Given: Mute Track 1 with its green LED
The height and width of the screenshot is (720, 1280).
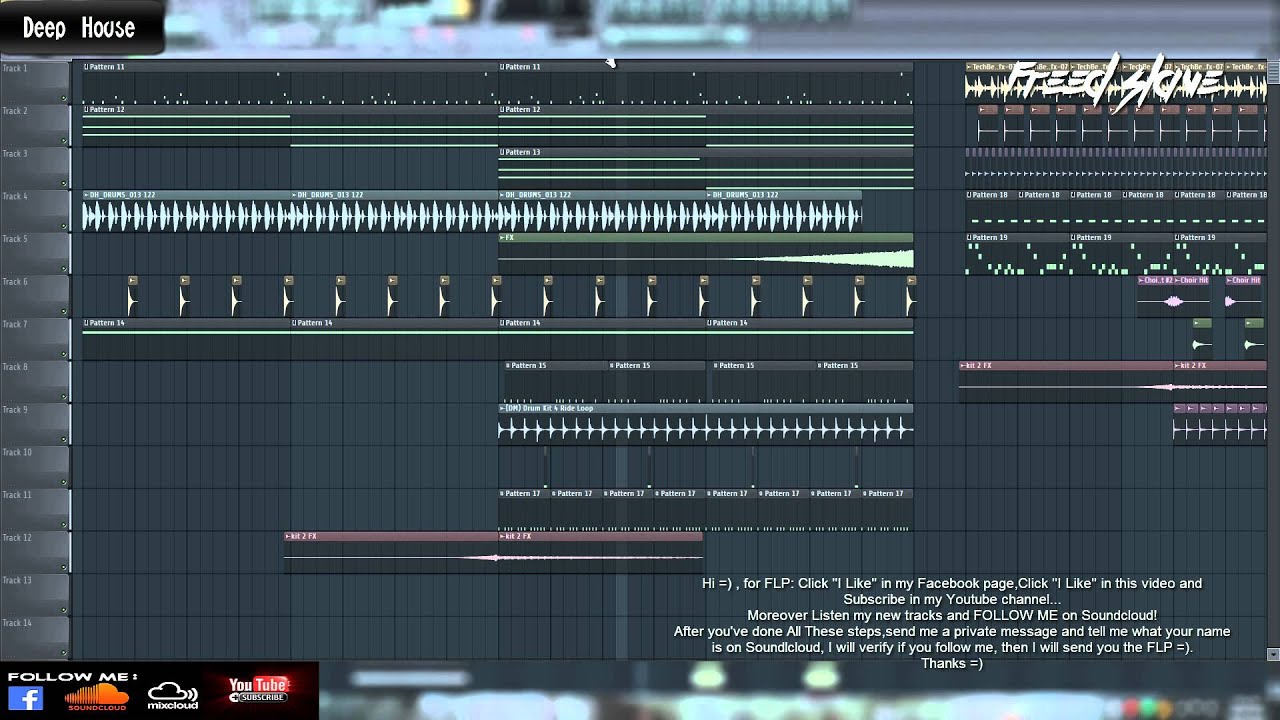Looking at the screenshot, I should click(x=64, y=99).
